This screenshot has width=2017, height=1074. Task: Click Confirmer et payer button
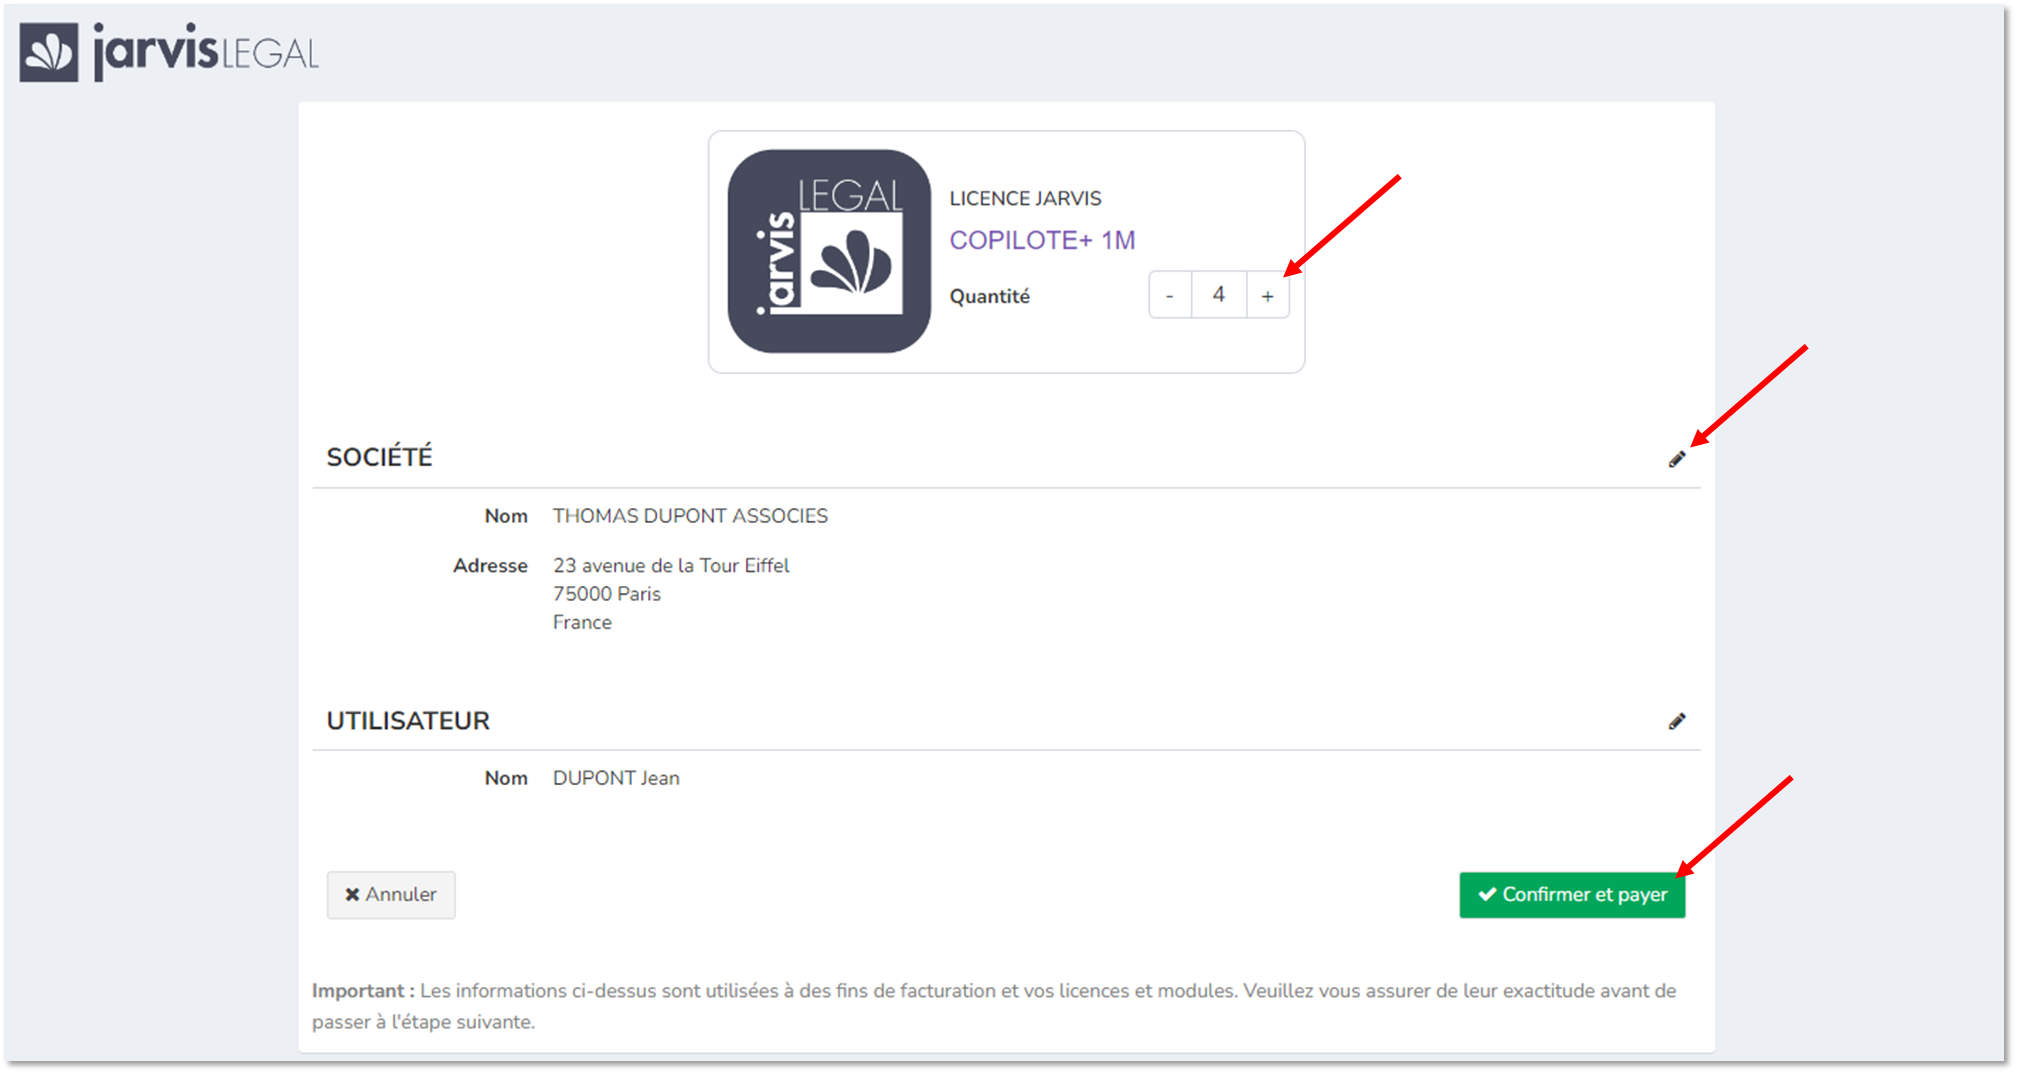1572,895
